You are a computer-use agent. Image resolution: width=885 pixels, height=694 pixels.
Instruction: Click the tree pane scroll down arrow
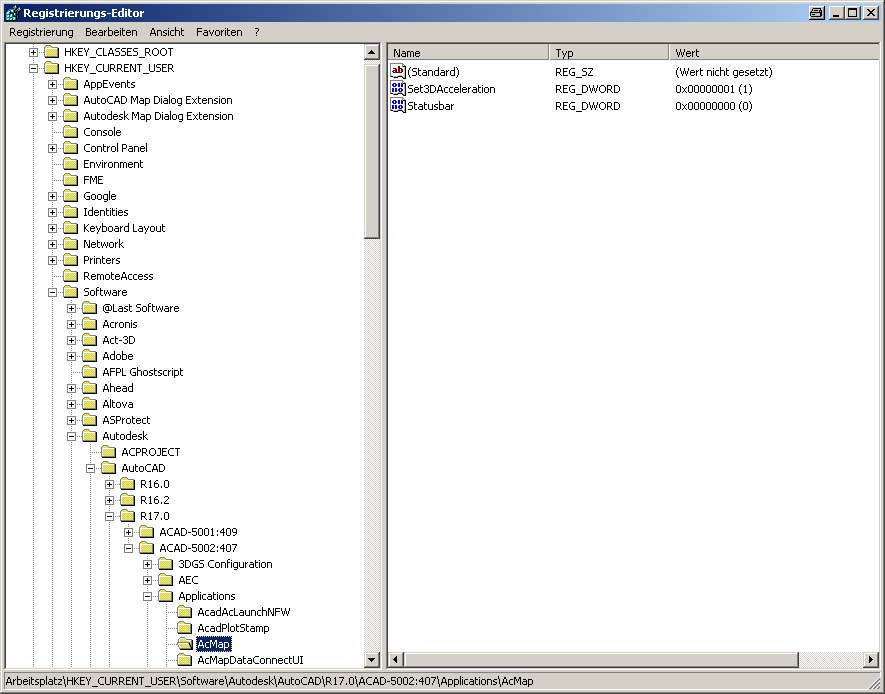(x=371, y=660)
